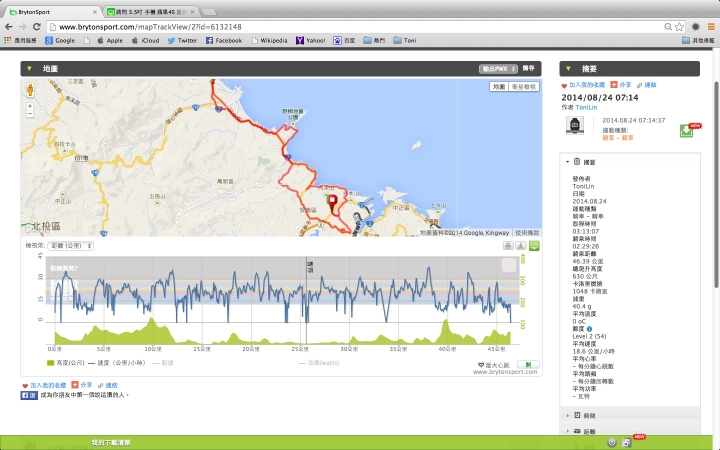Open the Toni bookmarks folder
The width and height of the screenshot is (720, 450).
click(405, 40)
